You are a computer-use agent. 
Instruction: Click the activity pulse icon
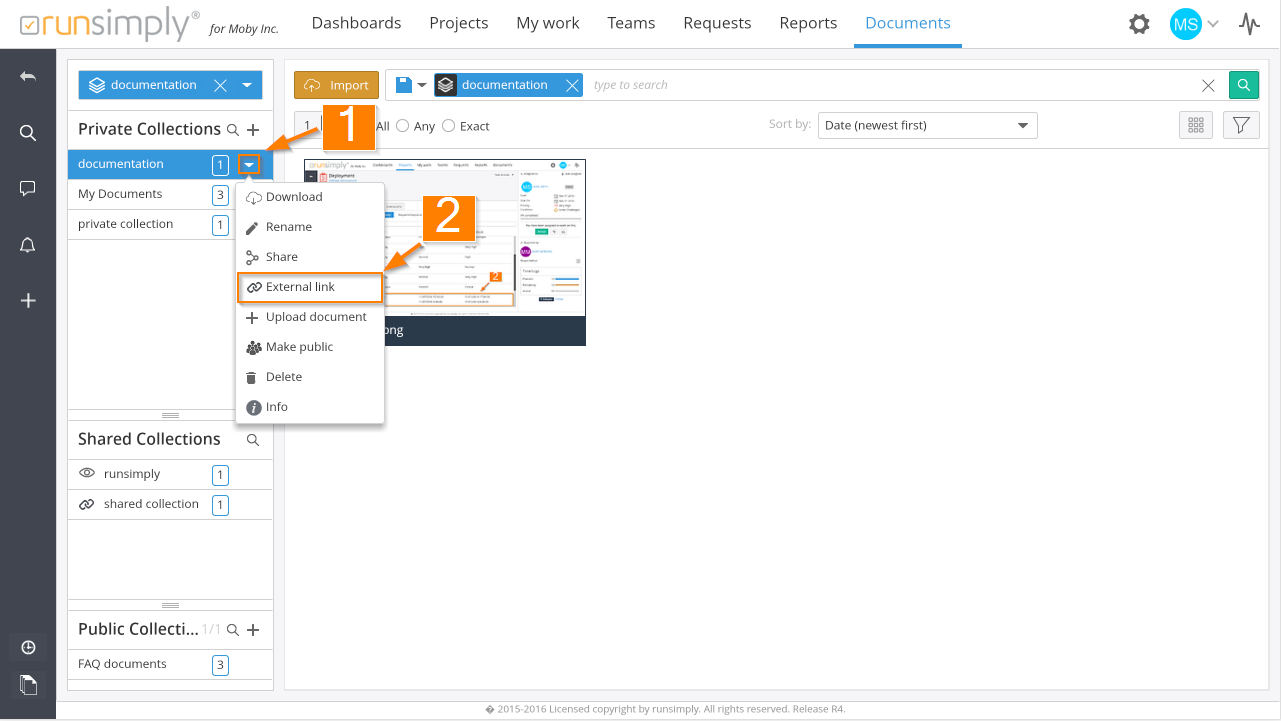[x=1249, y=24]
